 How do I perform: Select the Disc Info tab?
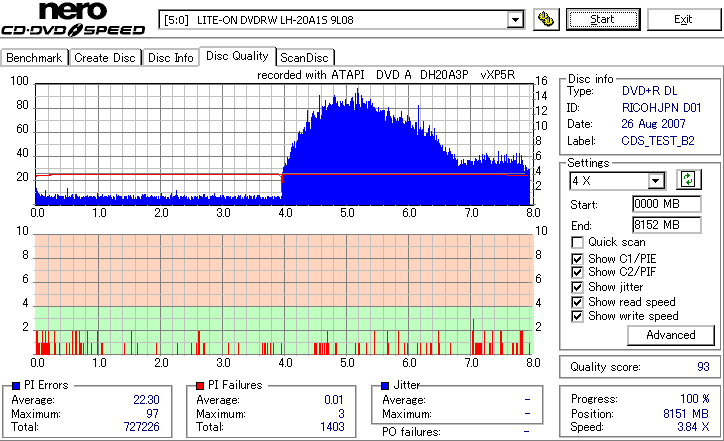tap(170, 58)
